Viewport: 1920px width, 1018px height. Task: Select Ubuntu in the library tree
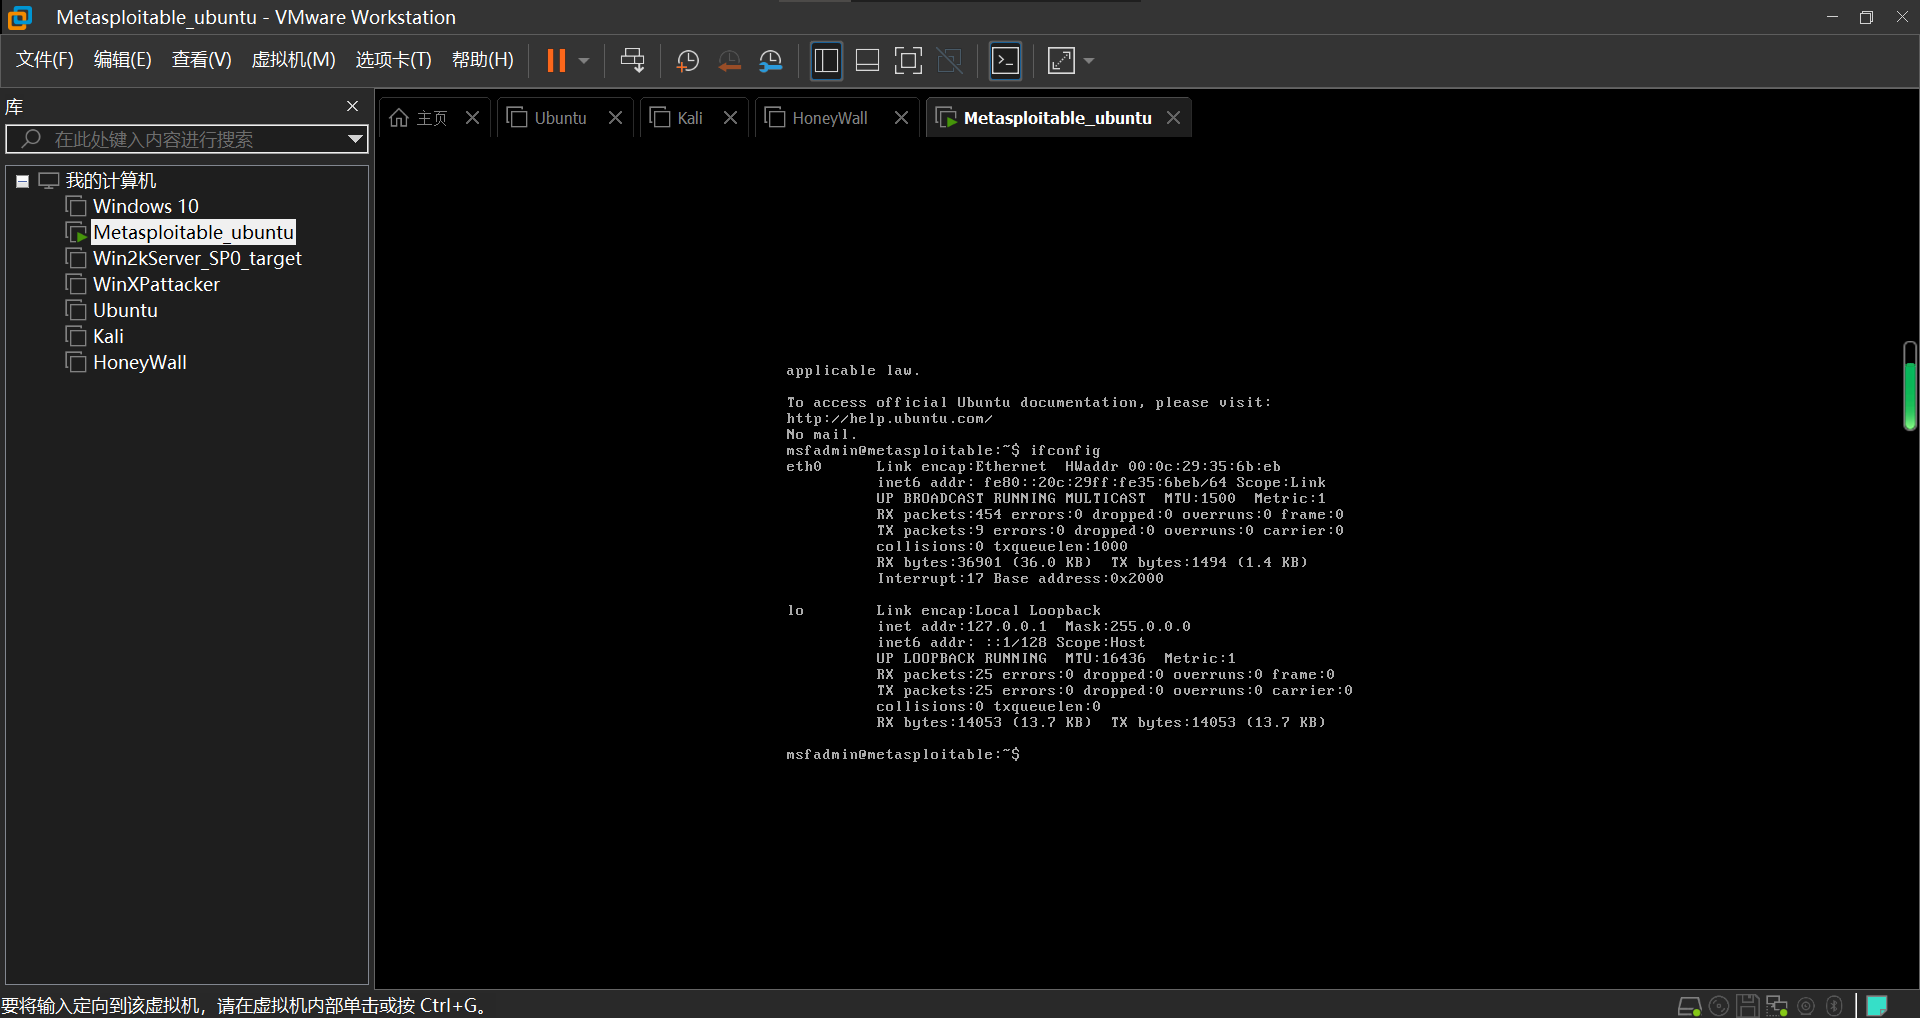click(125, 310)
